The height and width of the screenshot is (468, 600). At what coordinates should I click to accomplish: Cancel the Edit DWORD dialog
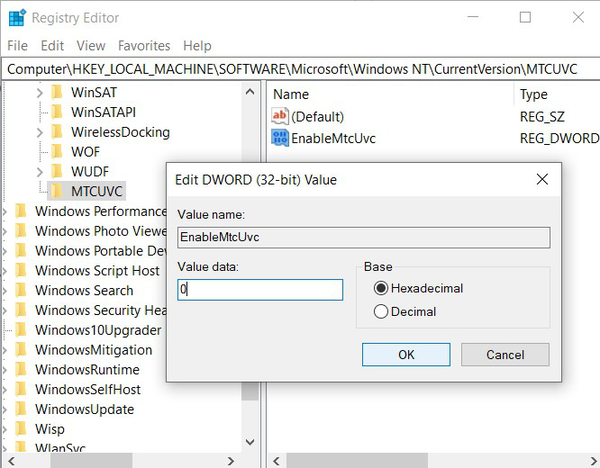pyautogui.click(x=505, y=354)
